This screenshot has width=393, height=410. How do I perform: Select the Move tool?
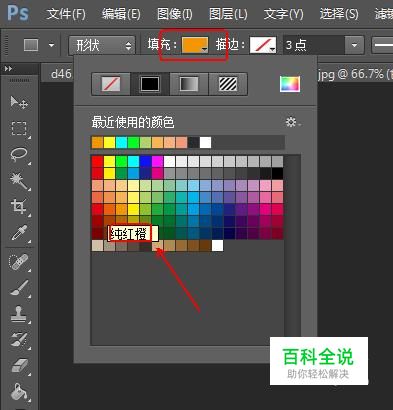pos(19,103)
